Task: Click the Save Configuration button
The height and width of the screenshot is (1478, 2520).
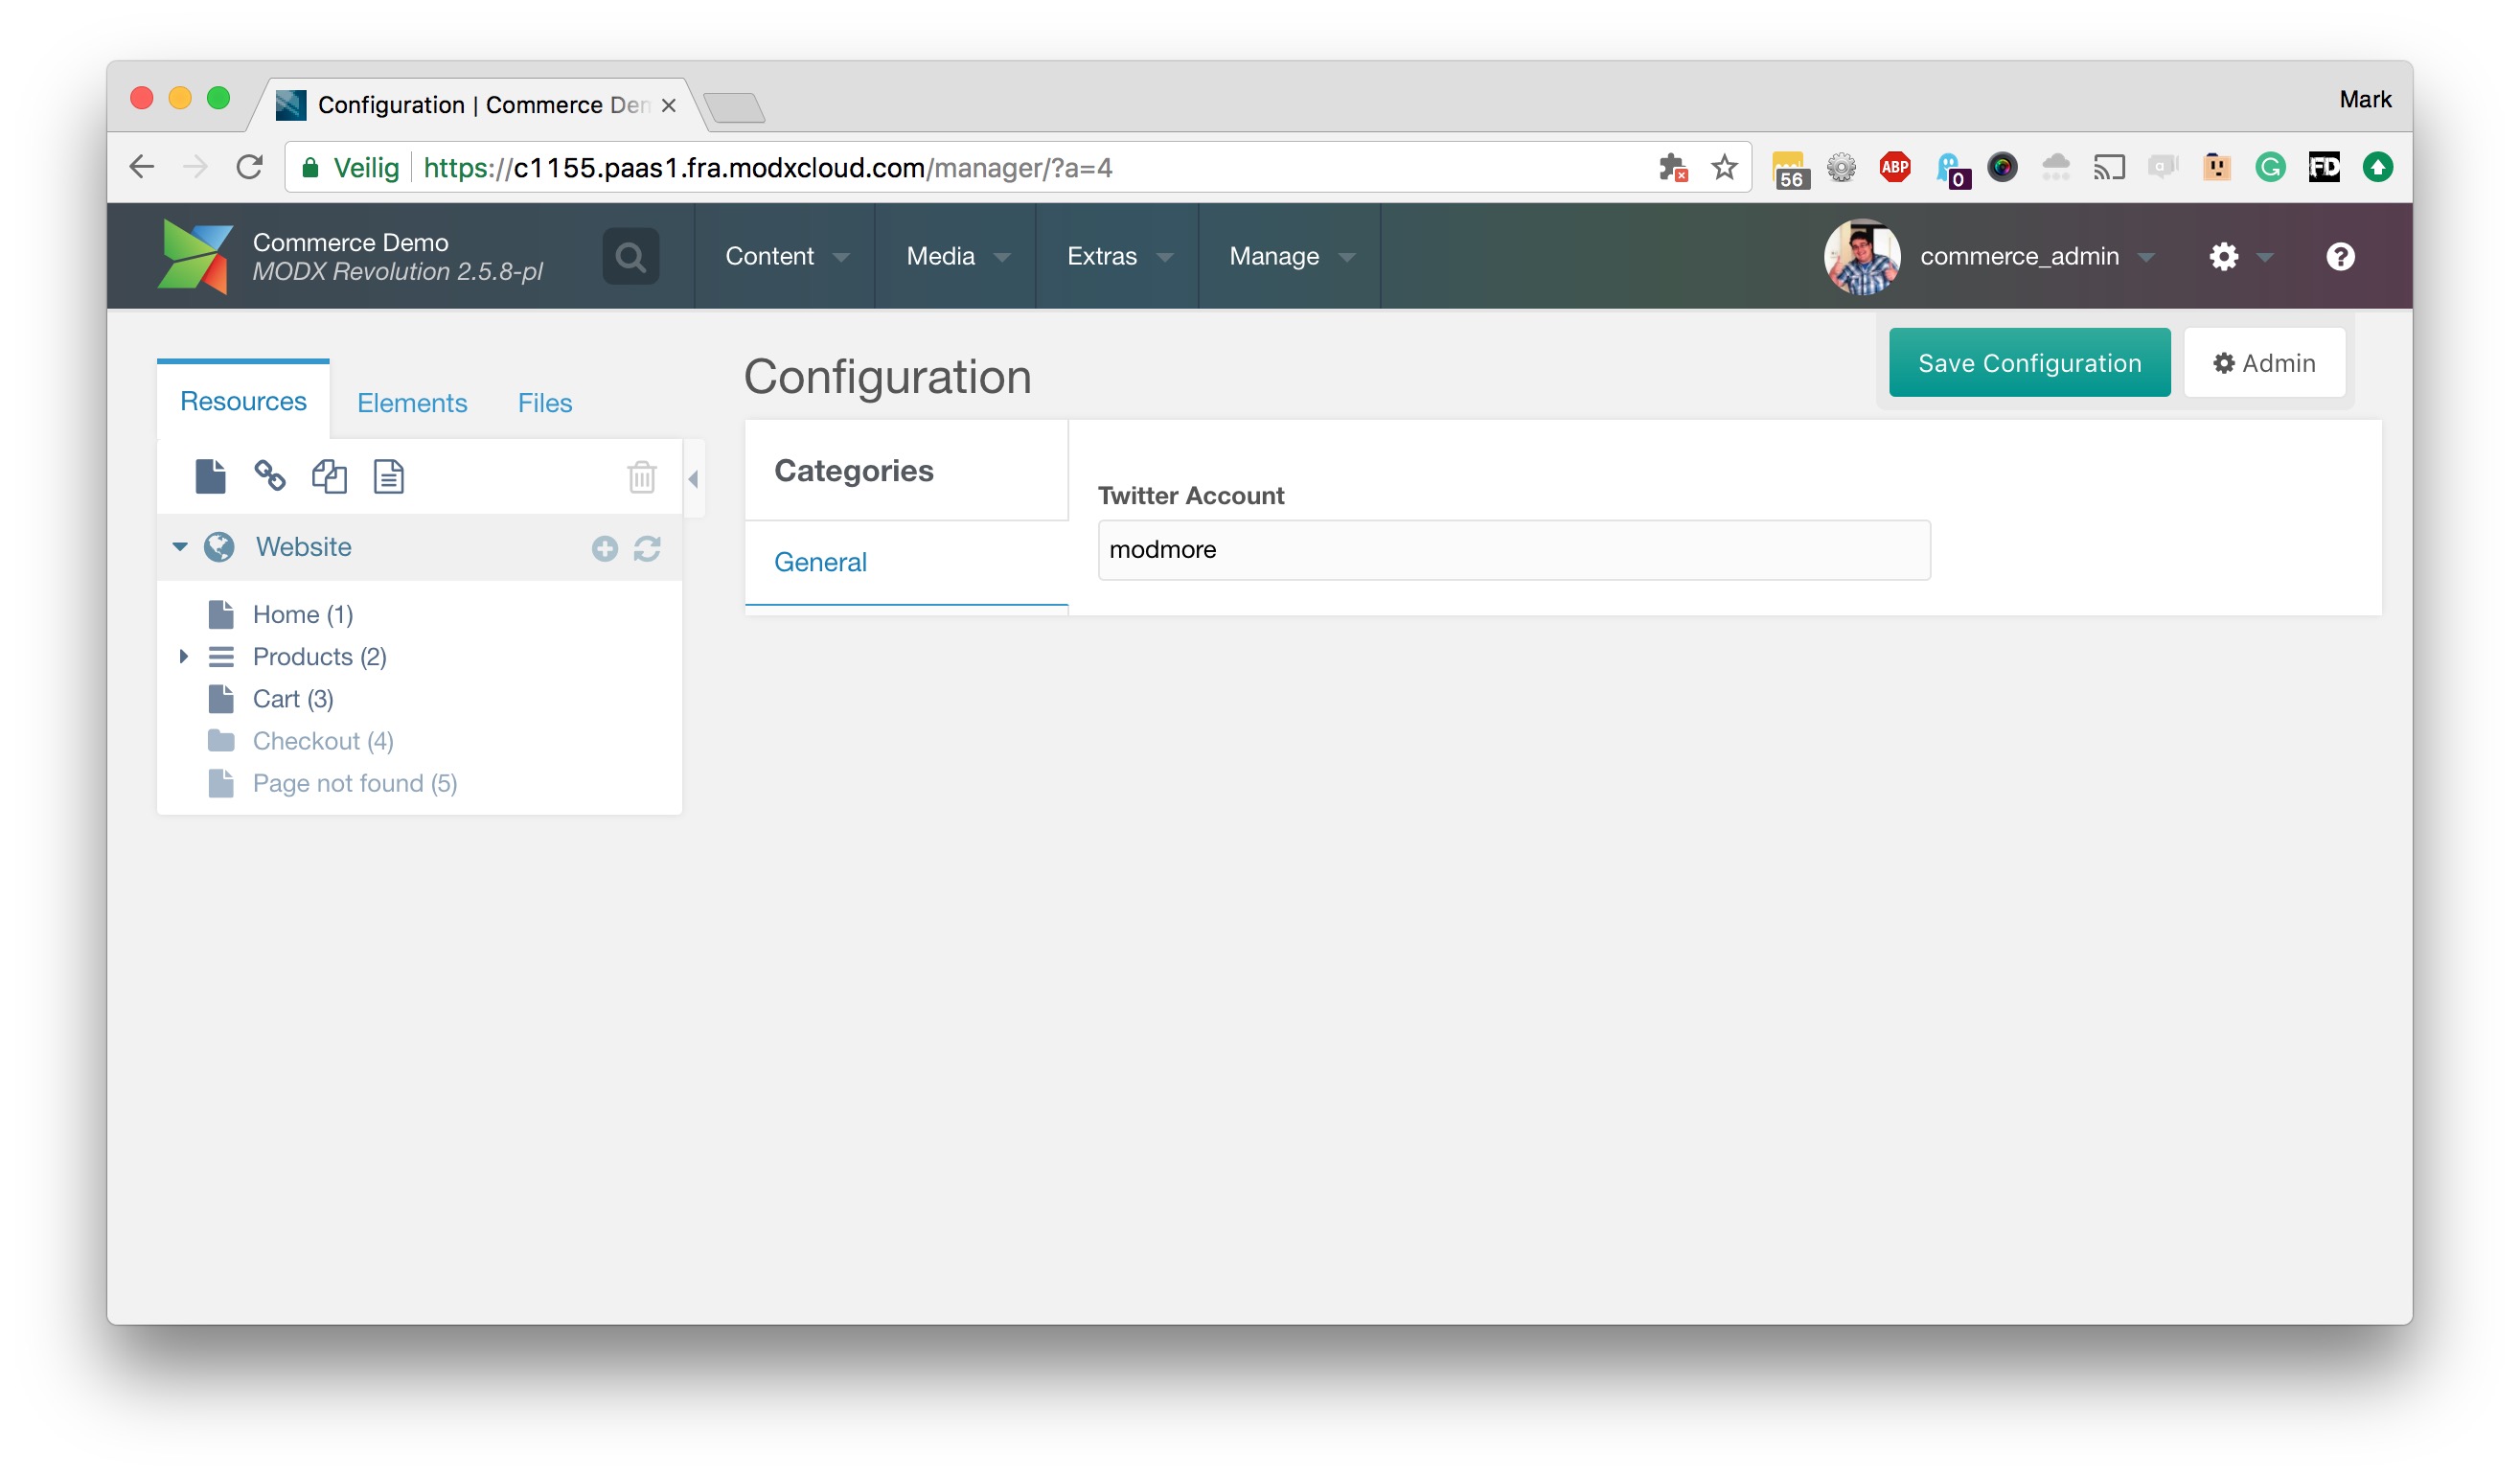Action: 2029,363
